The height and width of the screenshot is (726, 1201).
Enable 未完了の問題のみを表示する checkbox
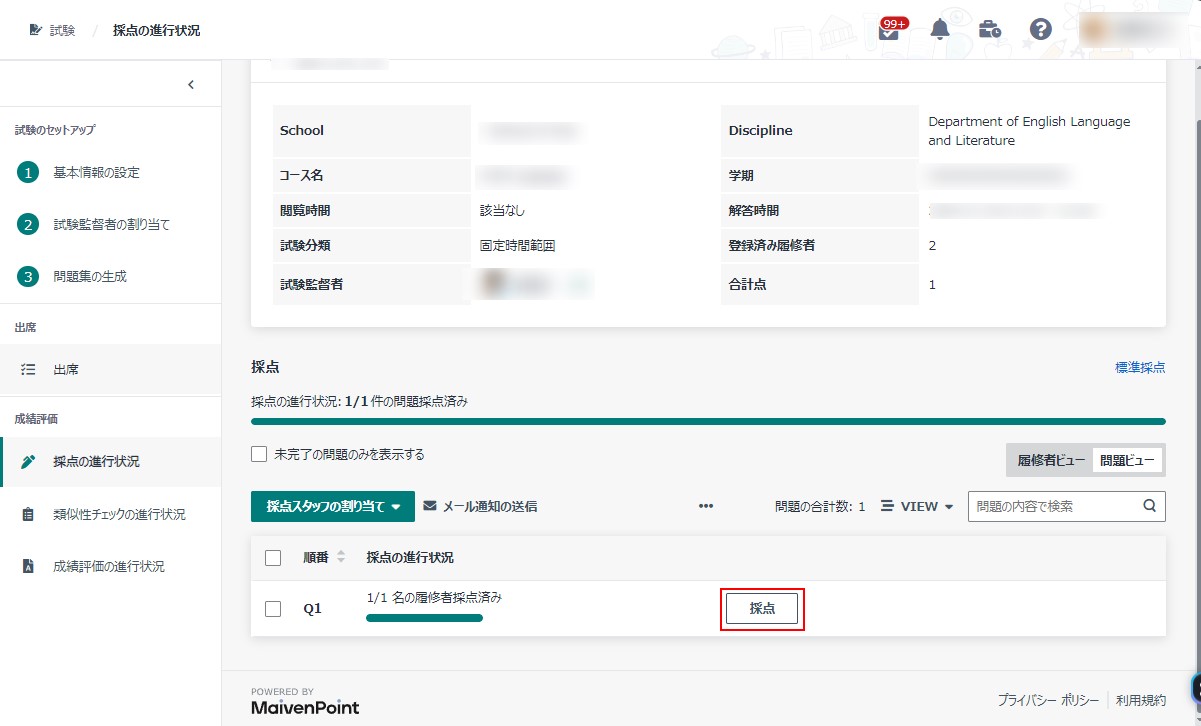click(259, 454)
